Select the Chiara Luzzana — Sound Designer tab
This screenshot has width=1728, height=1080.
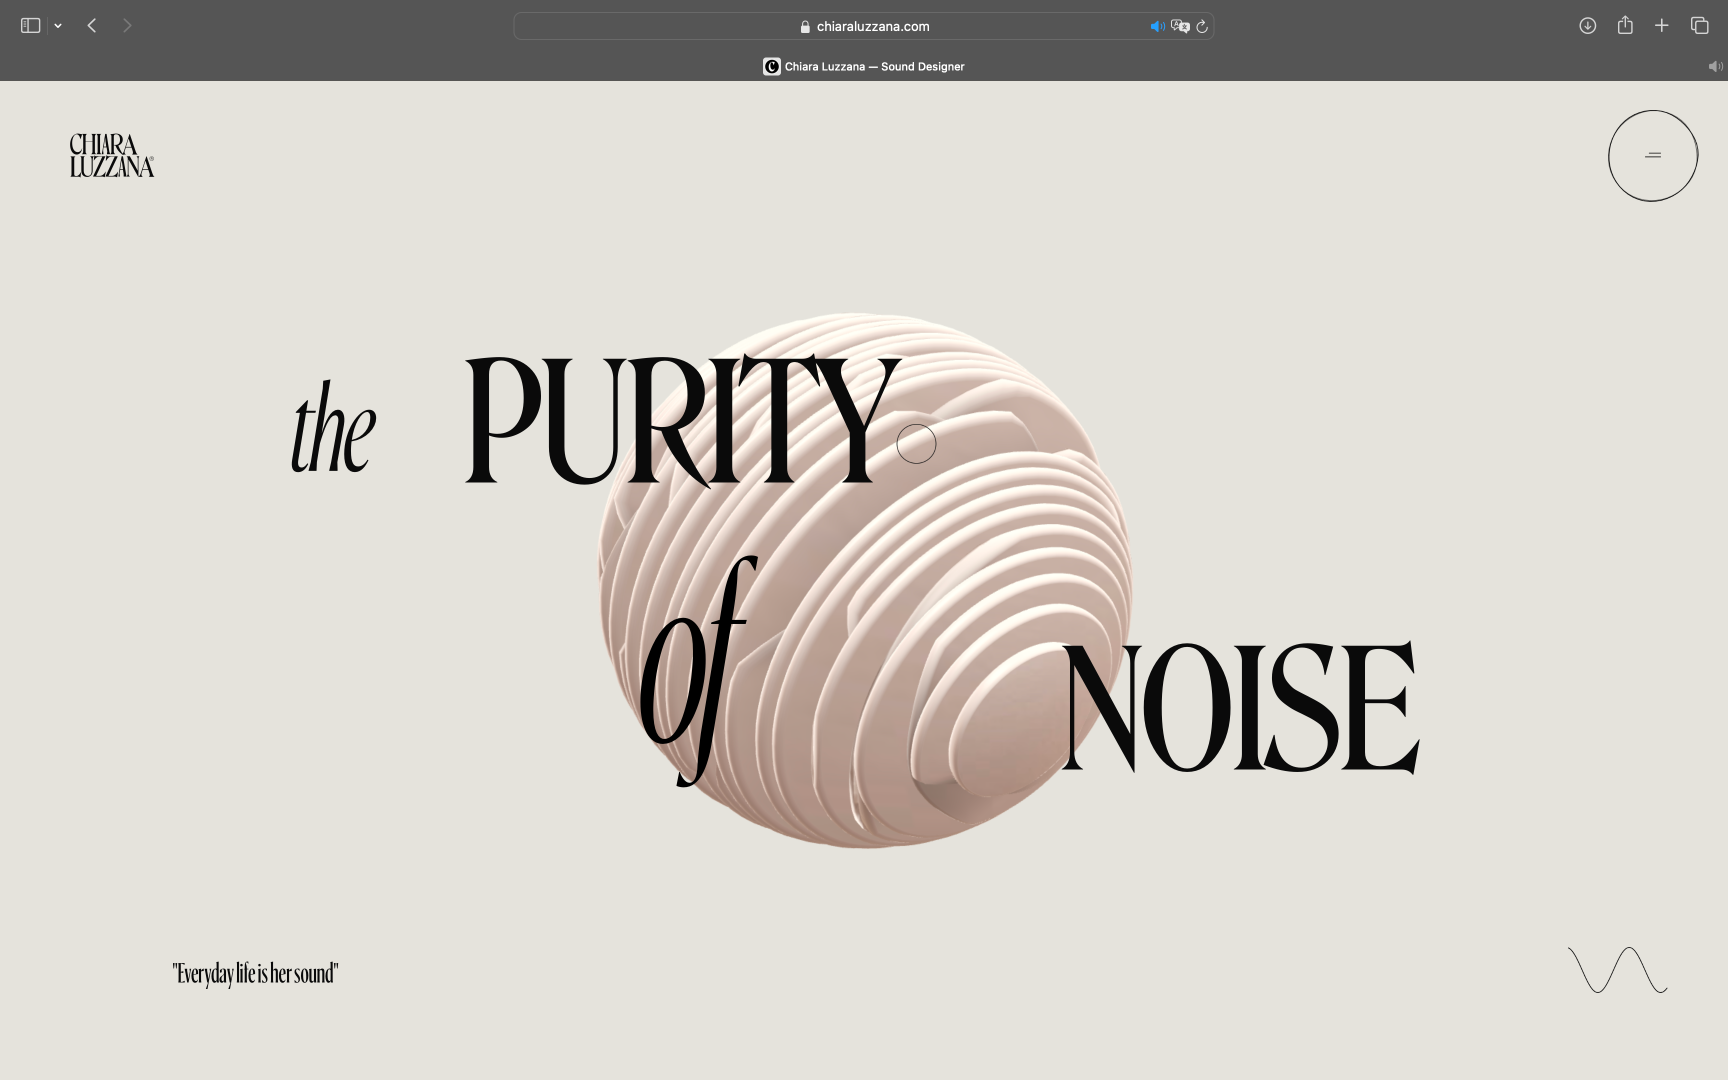pyautogui.click(x=864, y=67)
